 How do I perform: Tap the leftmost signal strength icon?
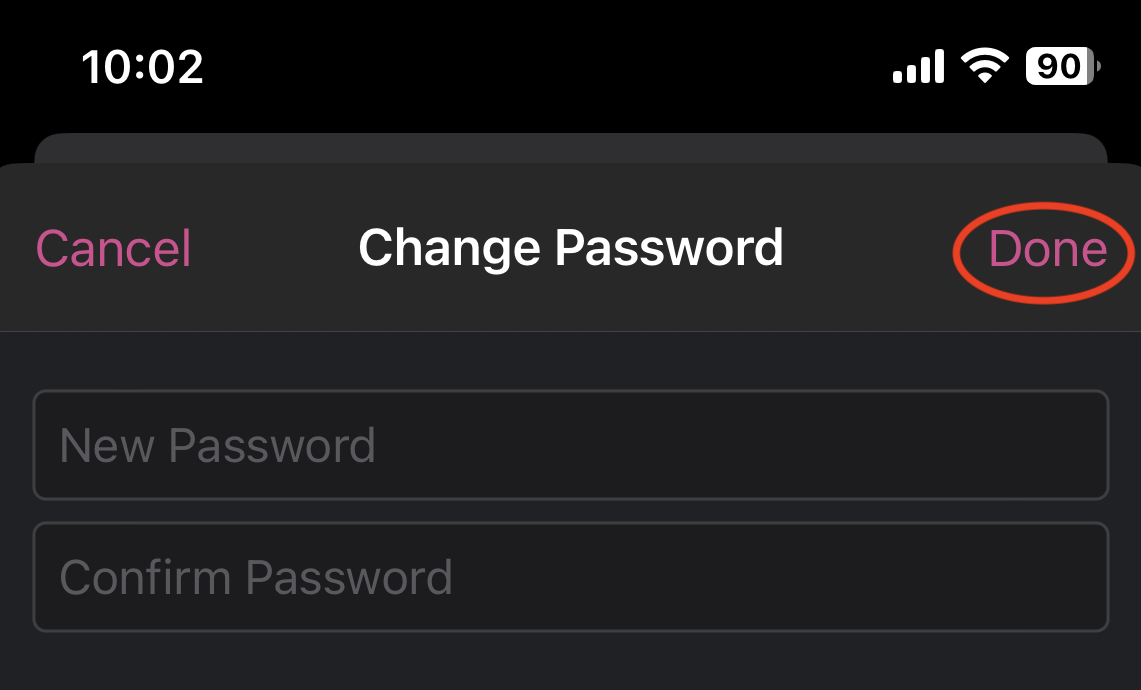click(x=915, y=64)
